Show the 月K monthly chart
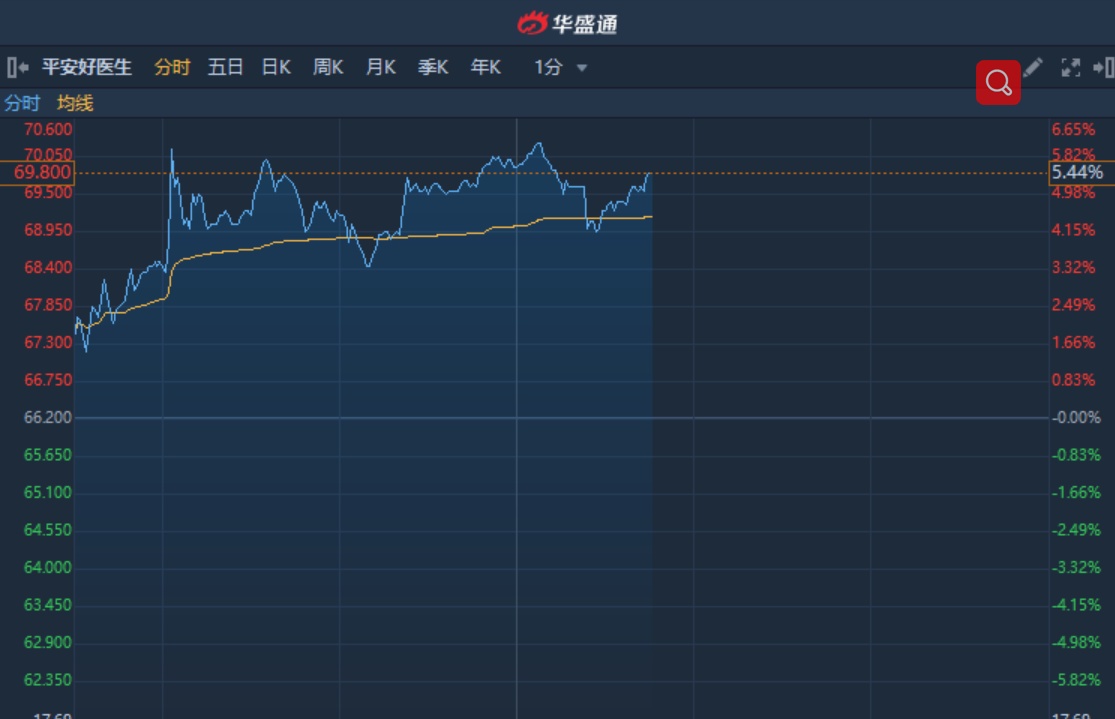The width and height of the screenshot is (1115, 719). click(x=380, y=68)
